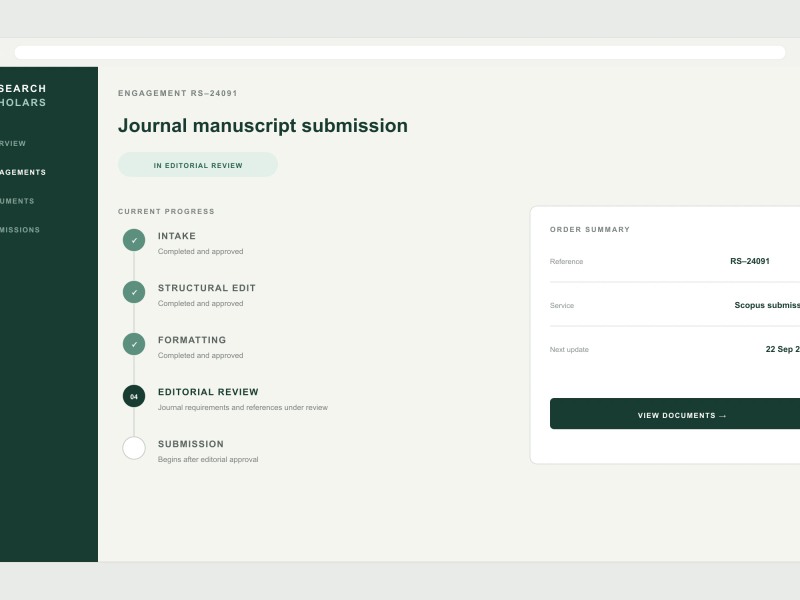
Task: Open View Documents button
Action: (x=675, y=414)
